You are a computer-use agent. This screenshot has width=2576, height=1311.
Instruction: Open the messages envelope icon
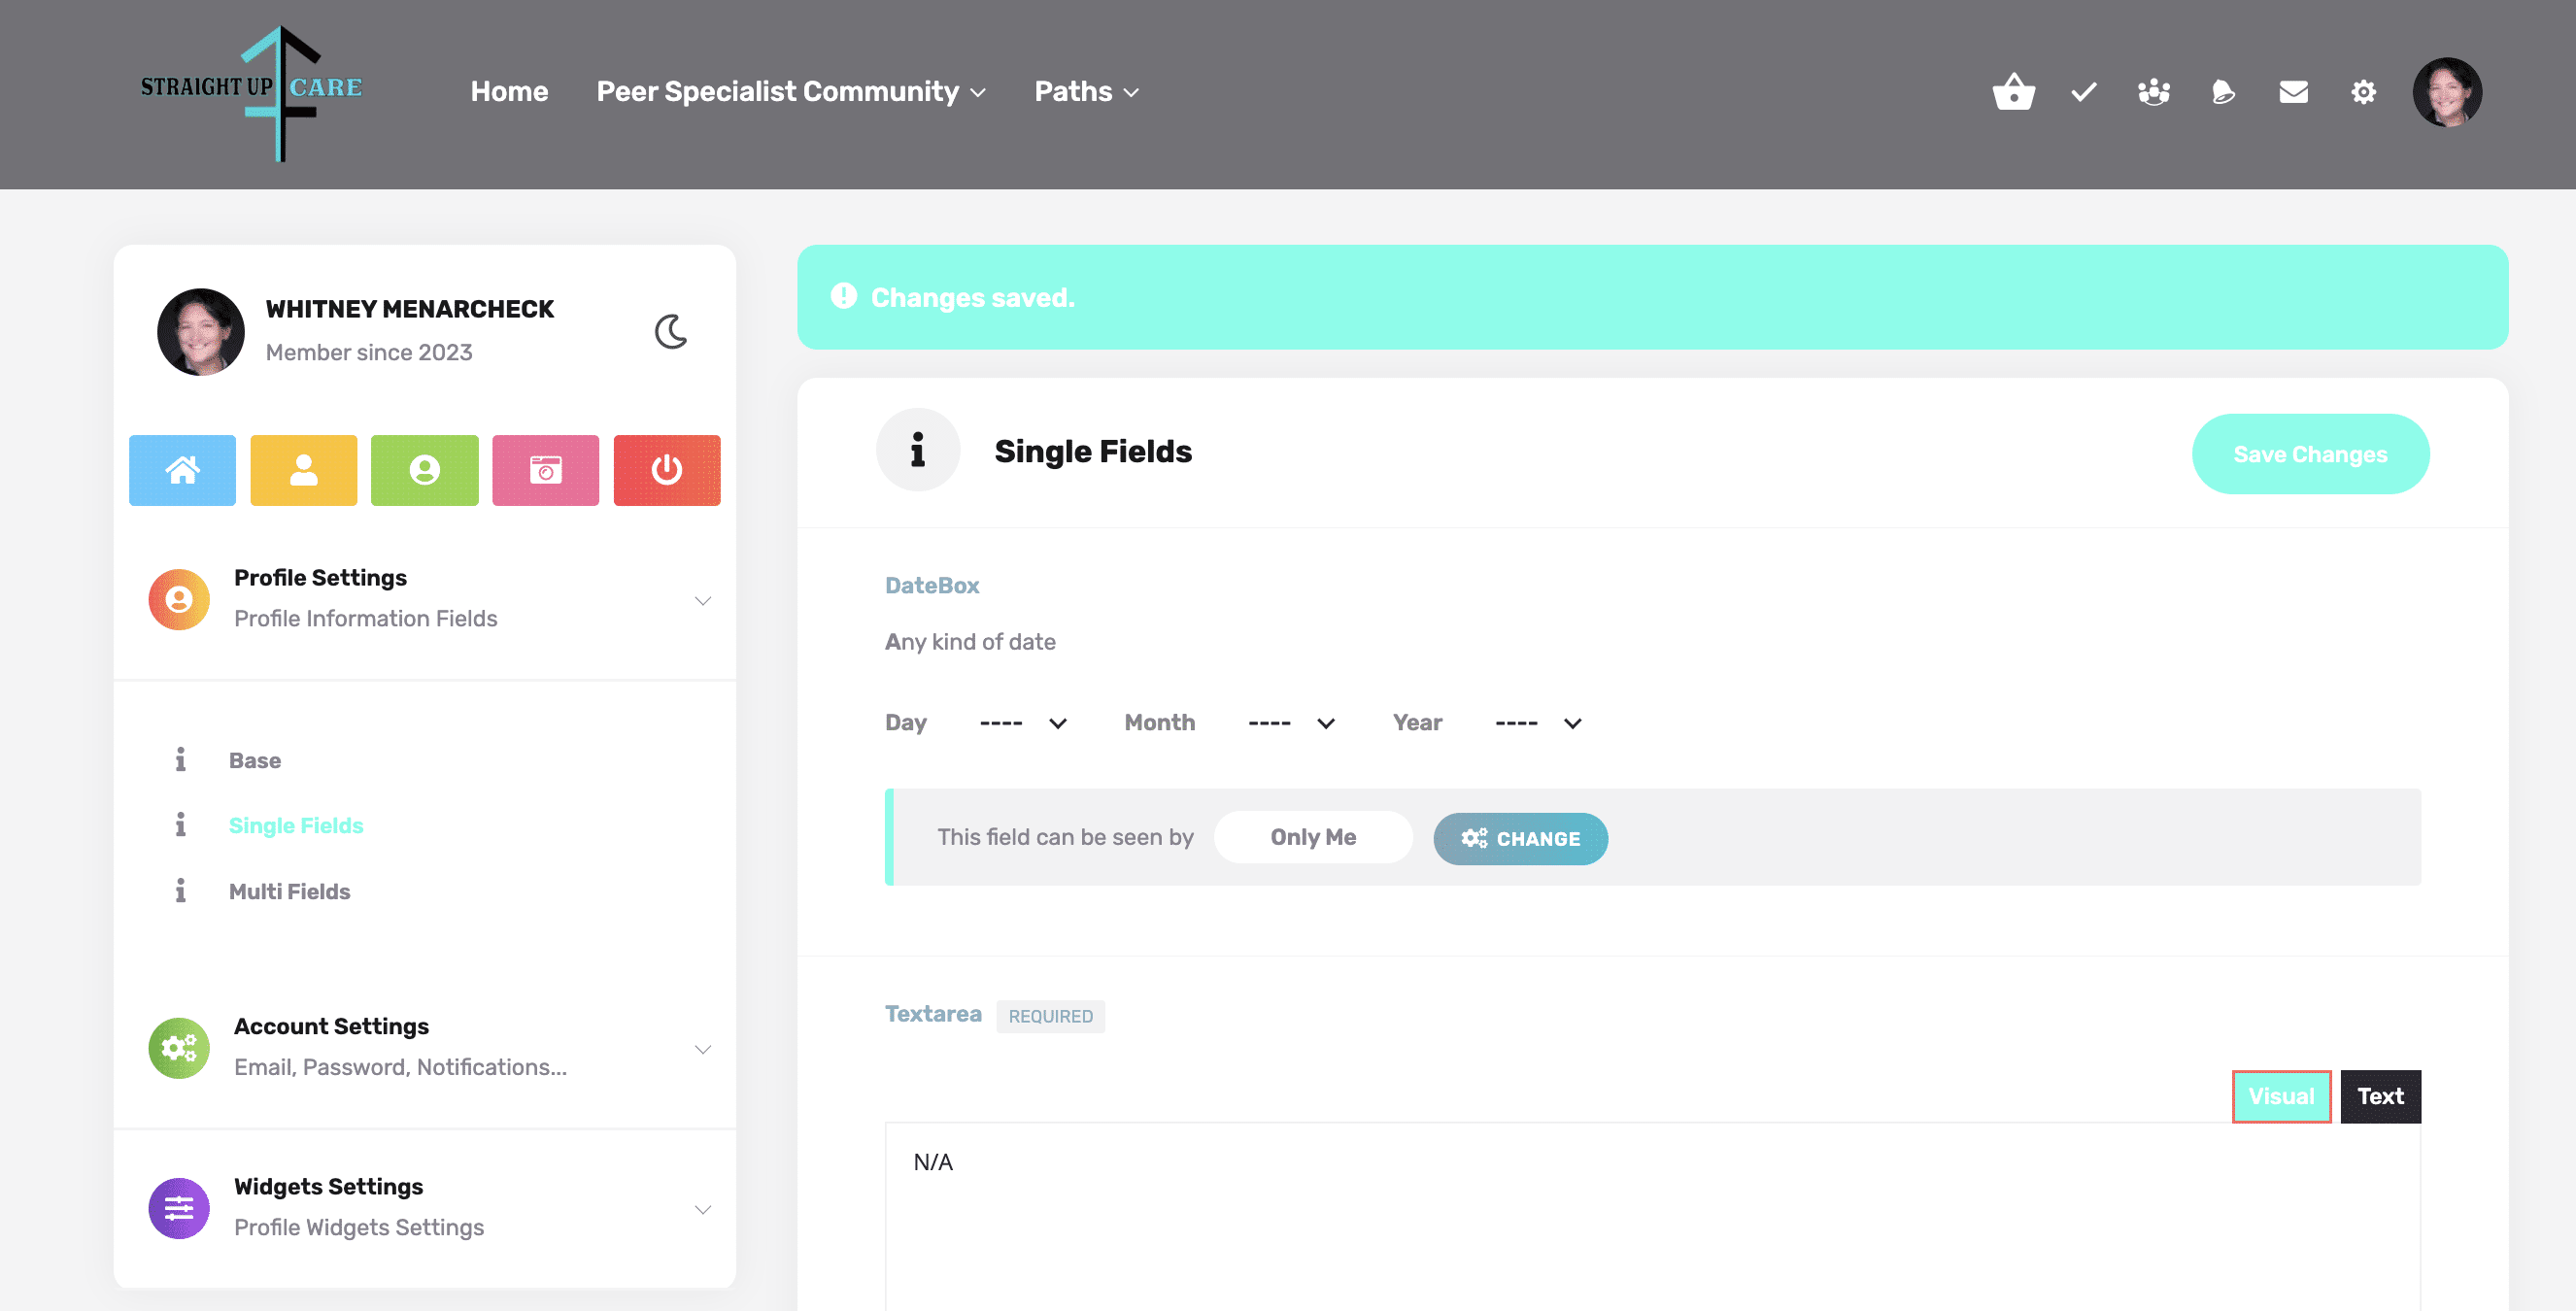click(2293, 92)
